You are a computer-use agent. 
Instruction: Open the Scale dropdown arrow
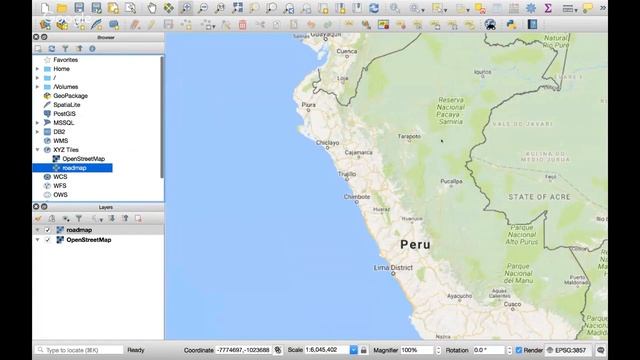353,350
